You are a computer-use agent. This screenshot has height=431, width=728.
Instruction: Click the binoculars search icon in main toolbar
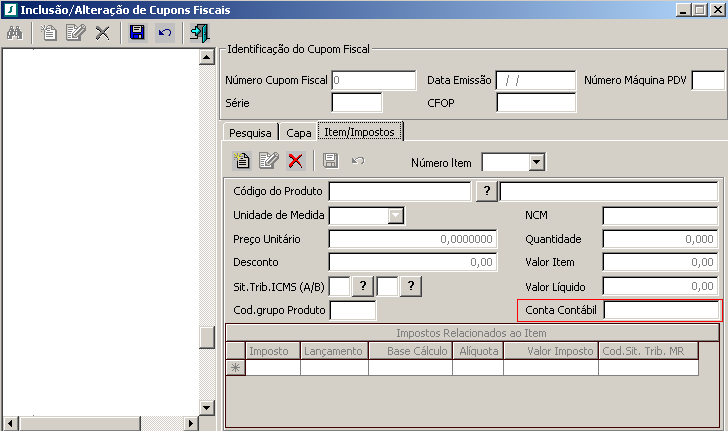[14, 33]
